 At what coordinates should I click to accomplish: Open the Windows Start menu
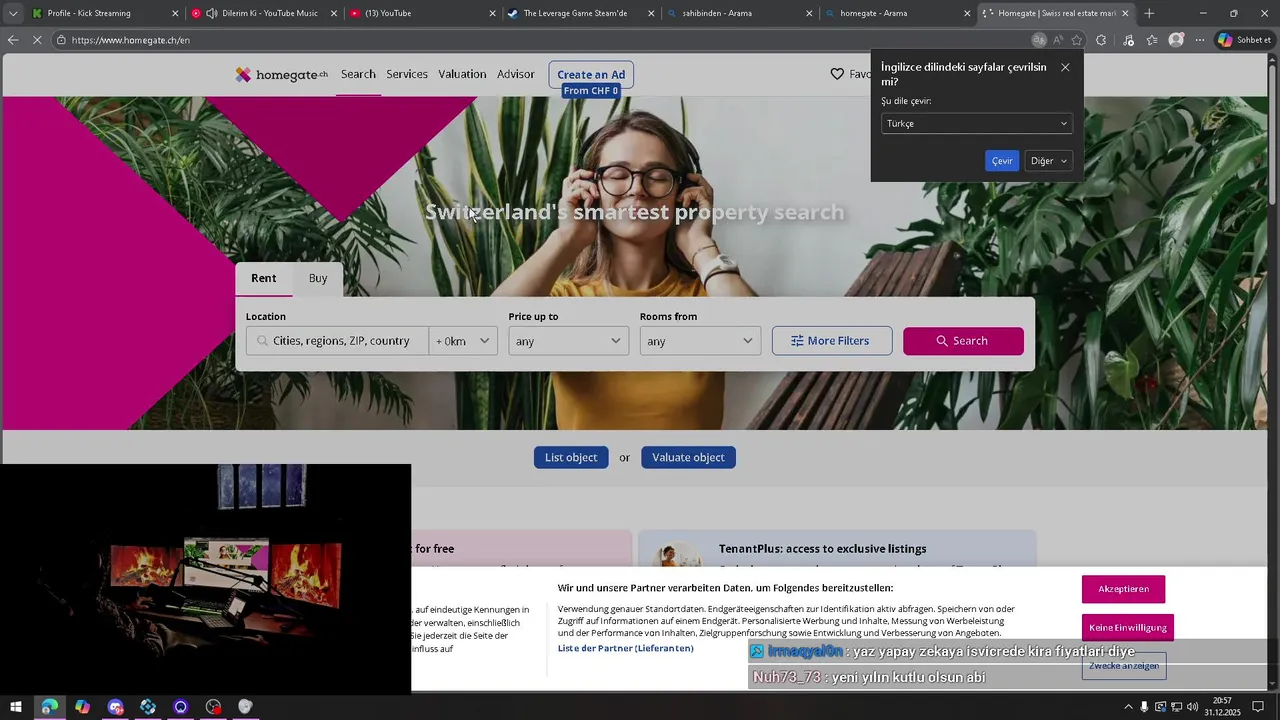16,707
